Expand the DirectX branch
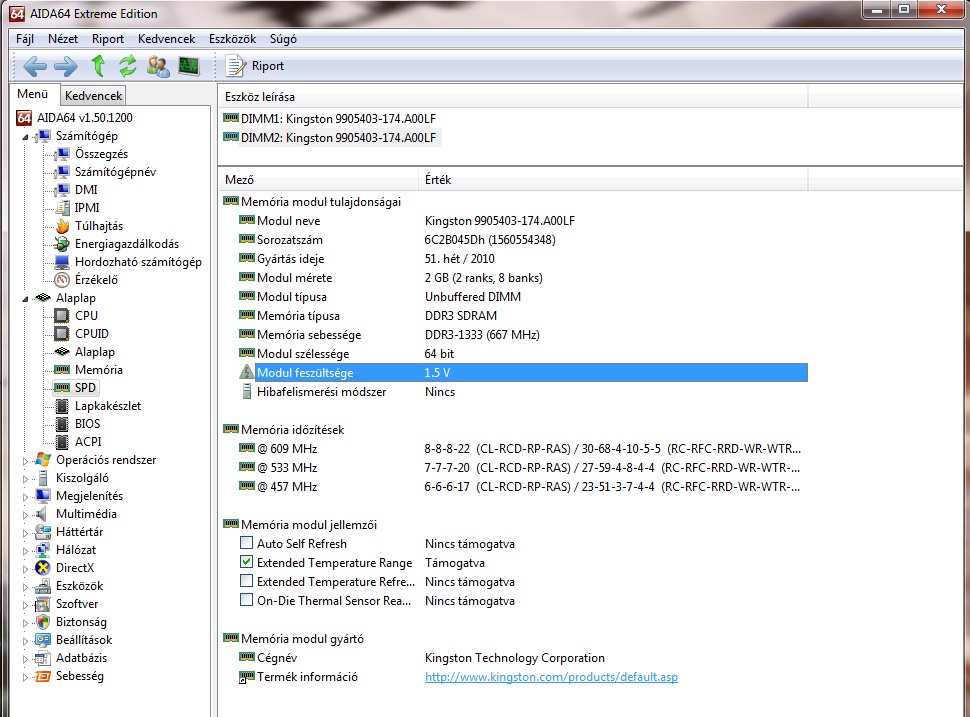 (x=25, y=569)
